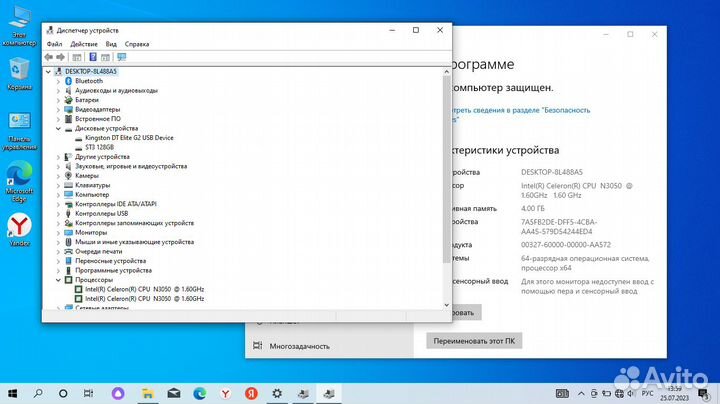Show hidden tray icons chevron
This screenshot has height=404, width=720.
pos(581,393)
